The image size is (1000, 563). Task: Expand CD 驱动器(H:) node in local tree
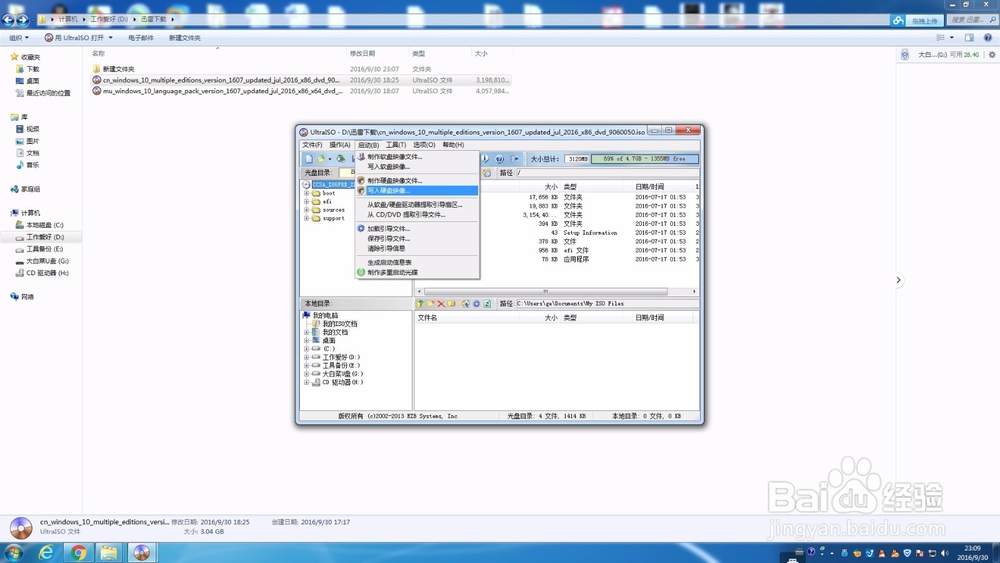[306, 383]
